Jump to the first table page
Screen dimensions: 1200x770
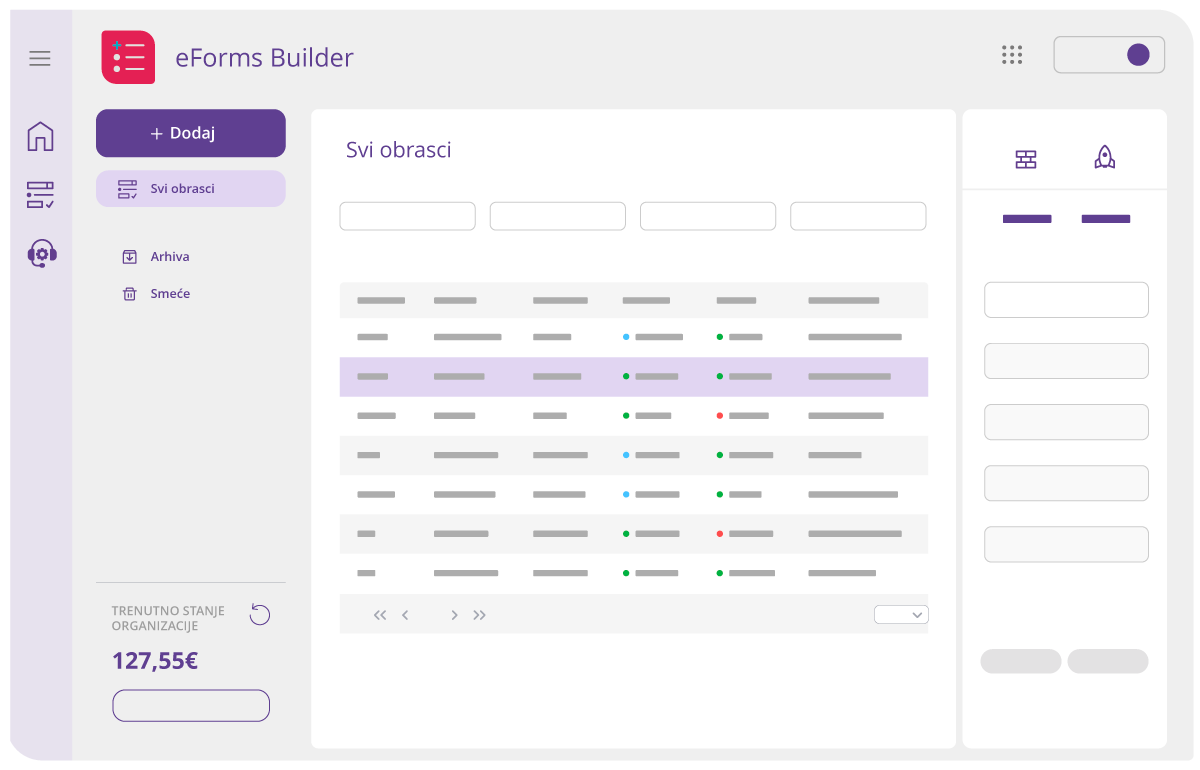[380, 615]
